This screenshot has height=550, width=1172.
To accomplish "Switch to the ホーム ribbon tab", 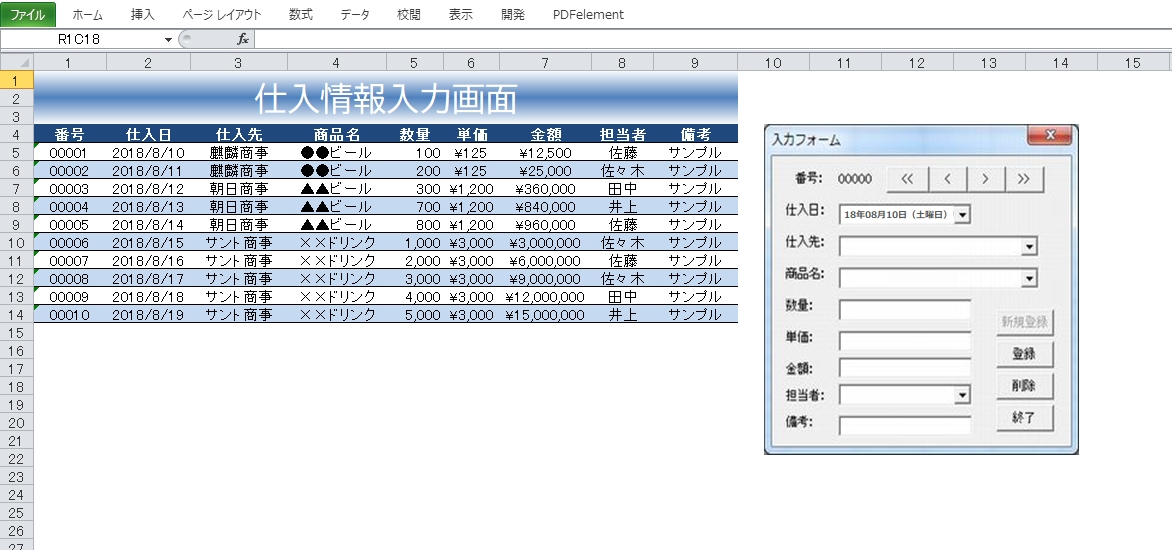I will point(87,14).
